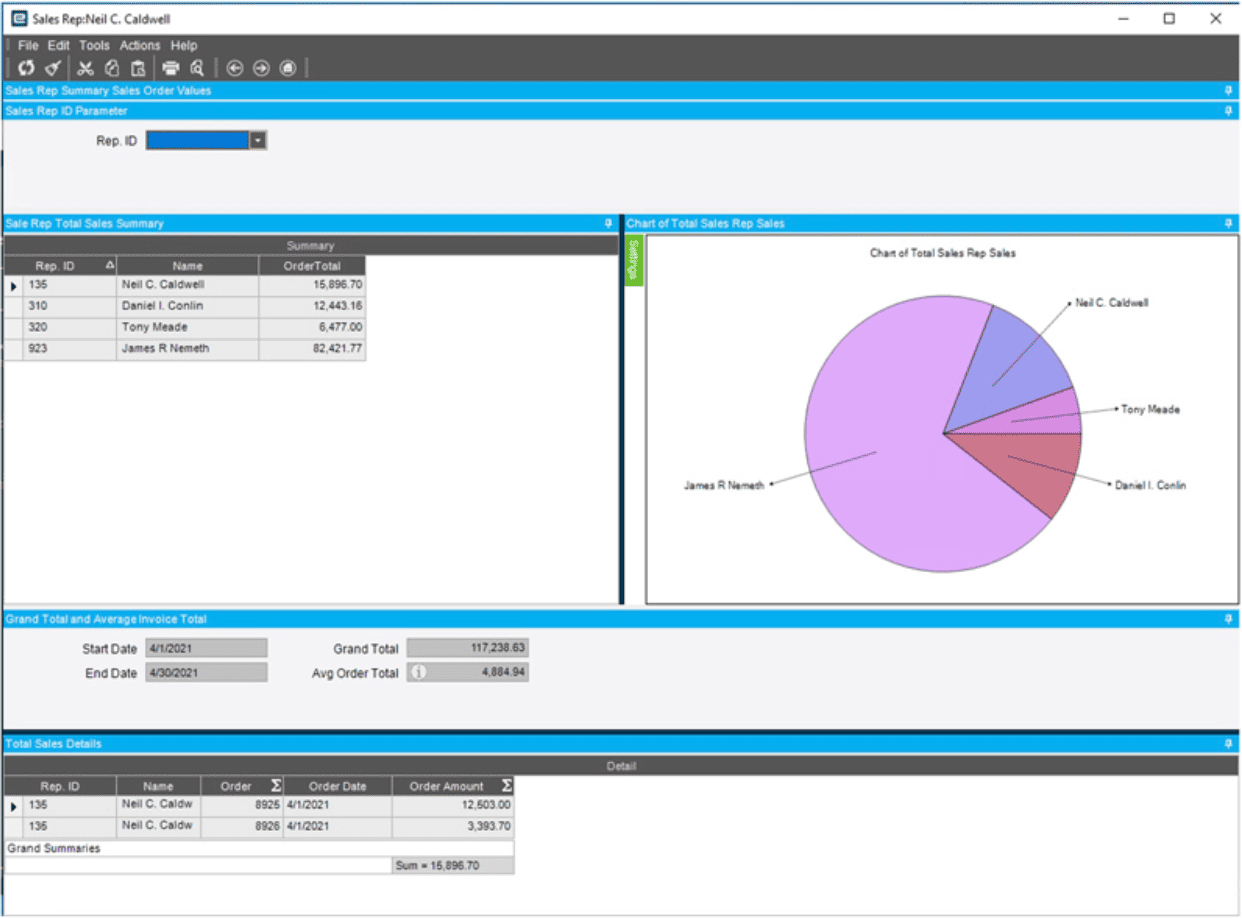Pin the Chart of Total Sales Rep Sales panel
The height and width of the screenshot is (918, 1242).
(x=1228, y=223)
